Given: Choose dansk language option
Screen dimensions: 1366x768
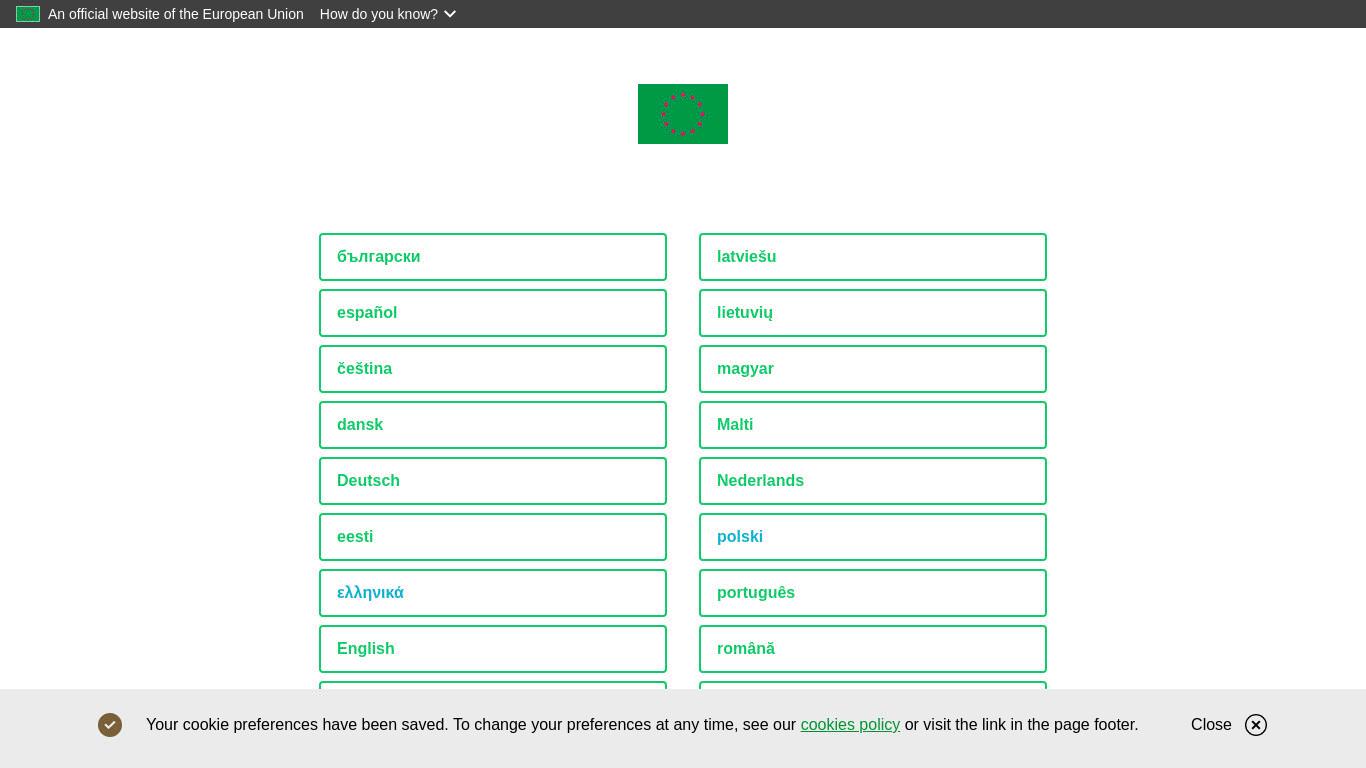Looking at the screenshot, I should click(493, 425).
